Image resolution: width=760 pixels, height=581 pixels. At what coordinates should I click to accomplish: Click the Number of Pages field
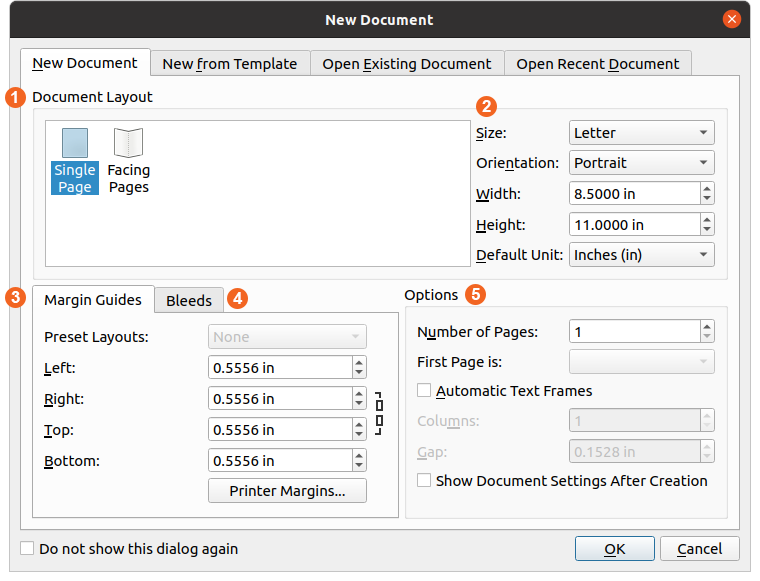[x=635, y=332]
